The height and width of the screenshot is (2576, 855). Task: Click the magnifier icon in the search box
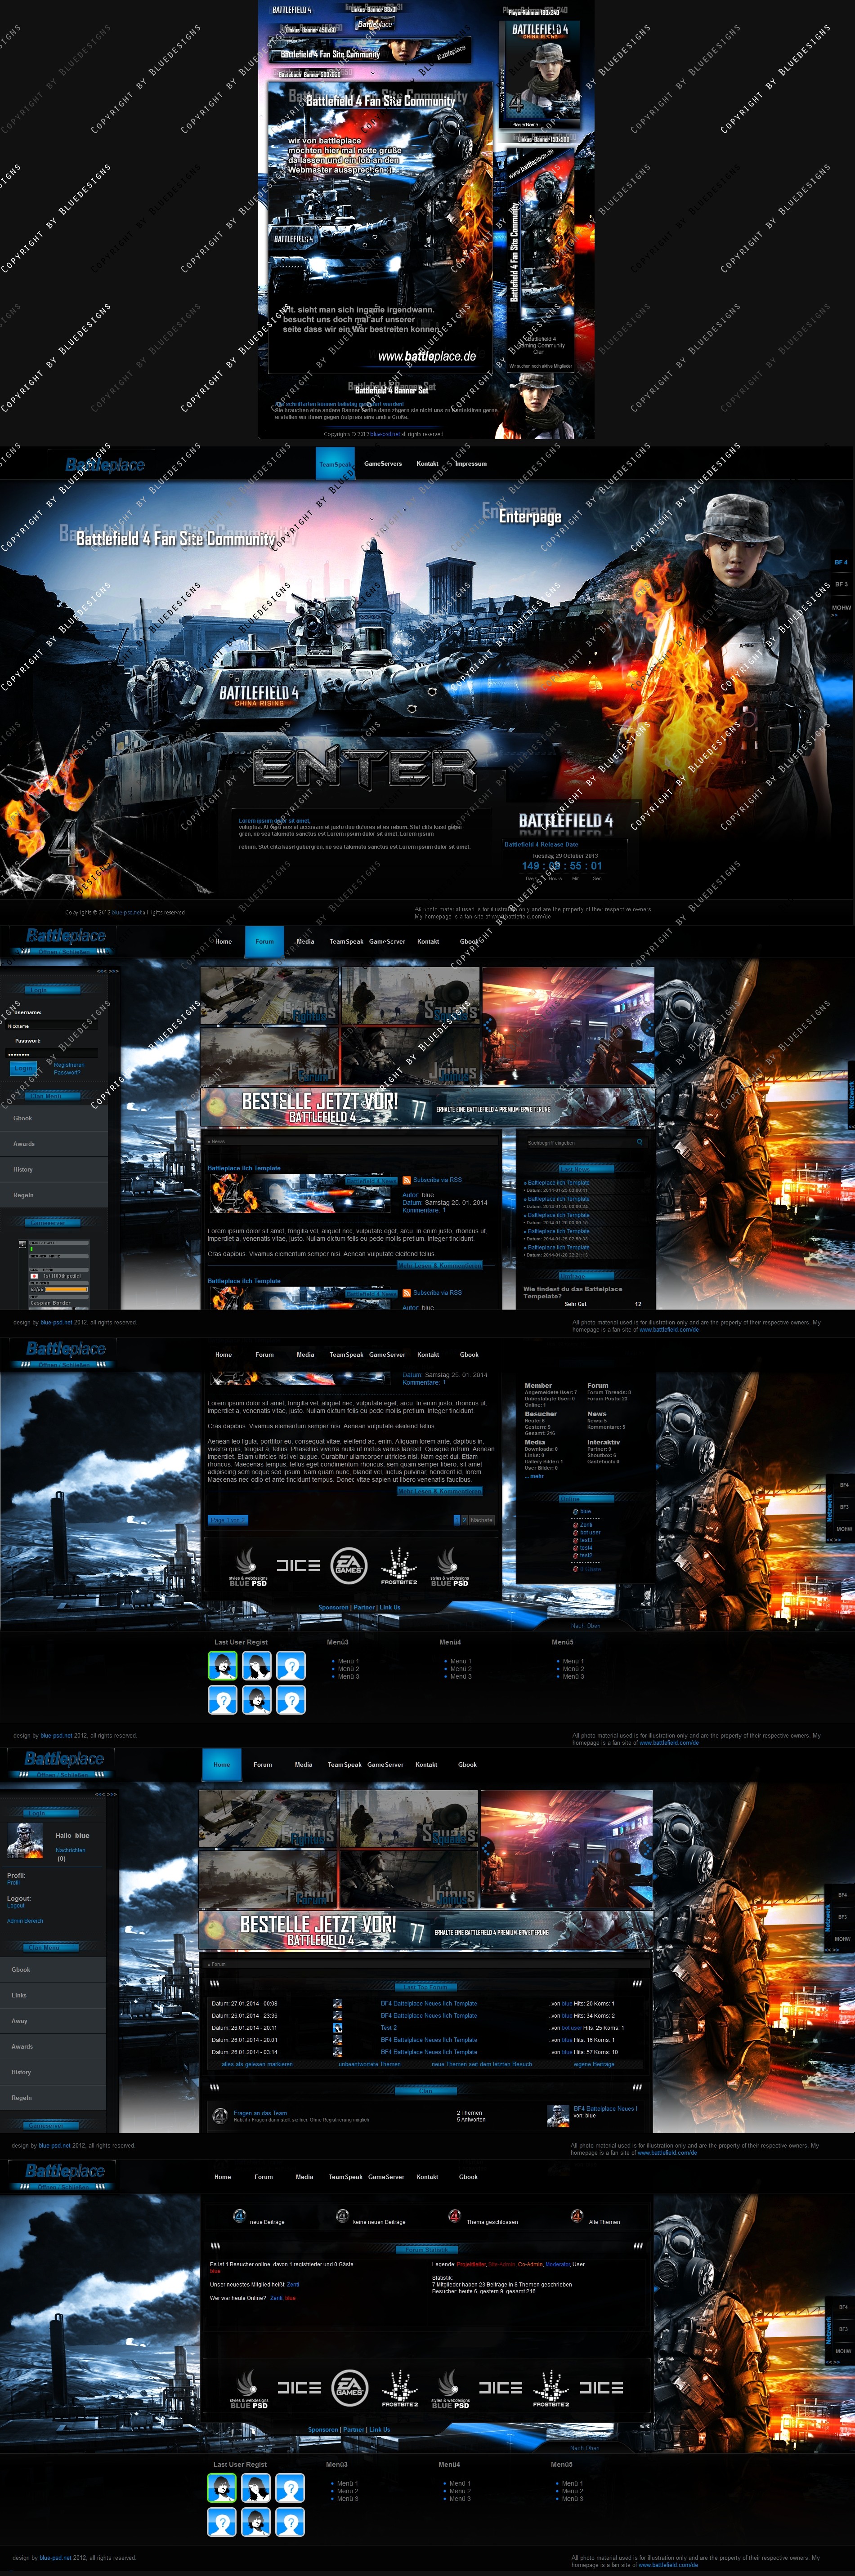tap(639, 1142)
